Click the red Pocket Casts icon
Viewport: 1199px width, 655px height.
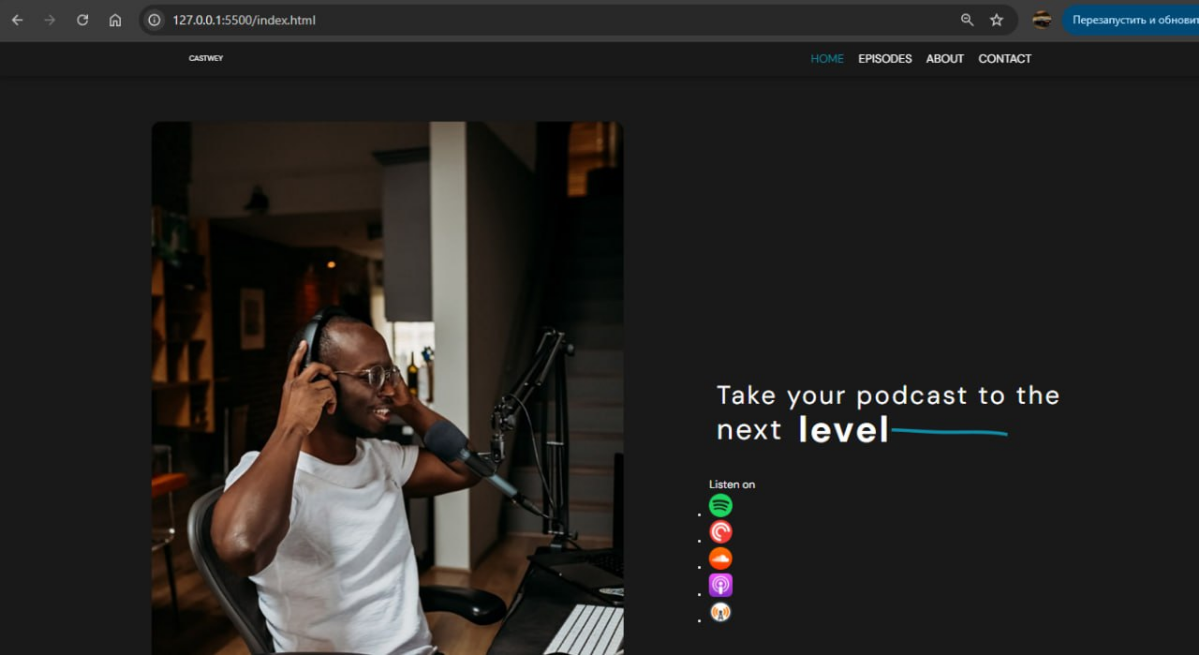point(720,532)
